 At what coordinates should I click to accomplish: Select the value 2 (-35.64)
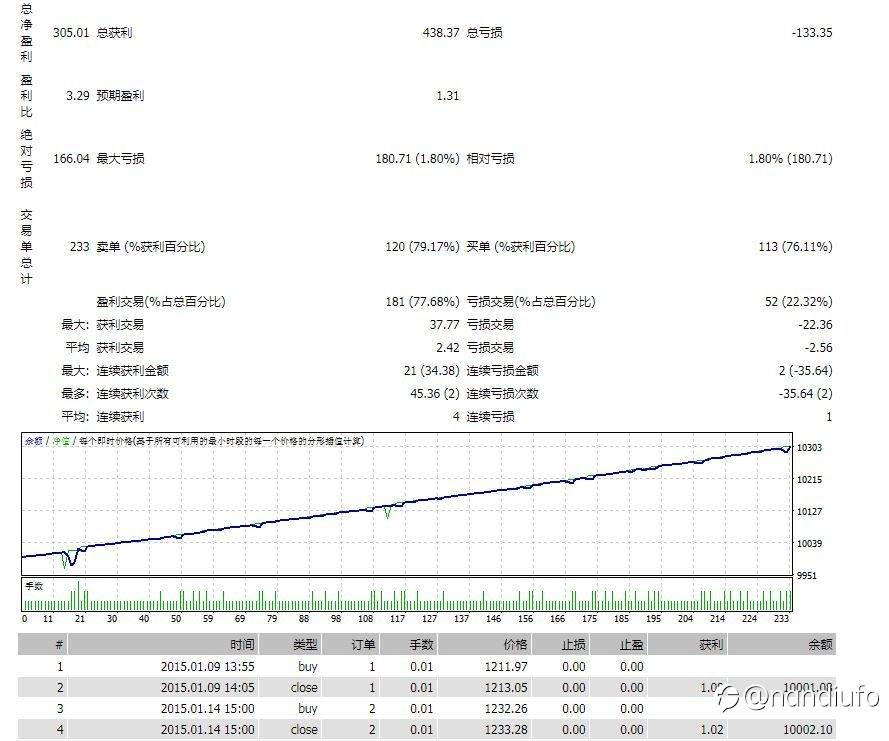click(806, 371)
